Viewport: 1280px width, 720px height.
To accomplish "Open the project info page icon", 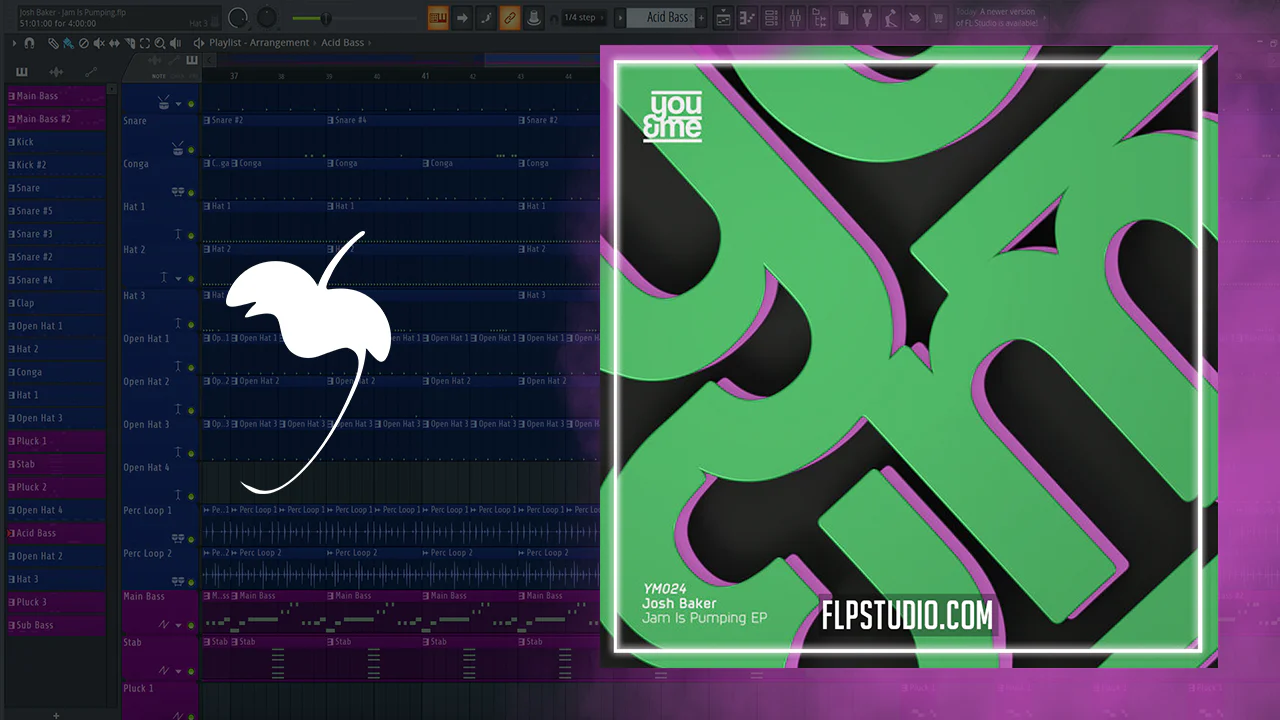I will 844,17.
